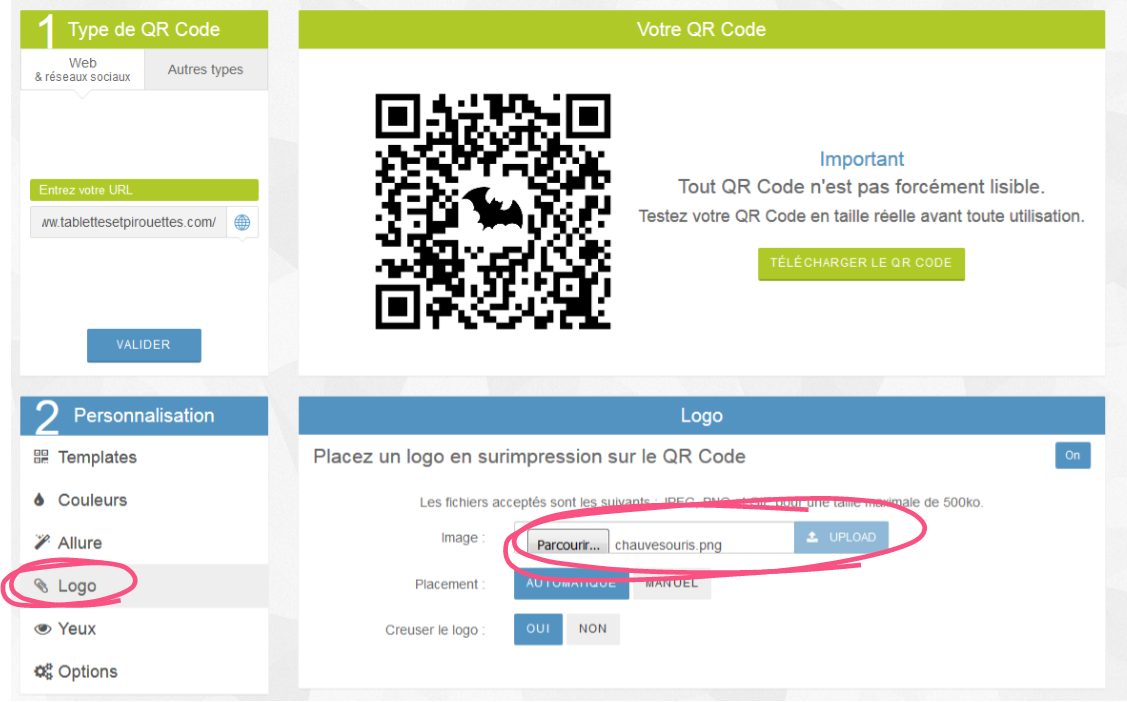Click the VALIDER button
1127x702 pixels.
144,345
